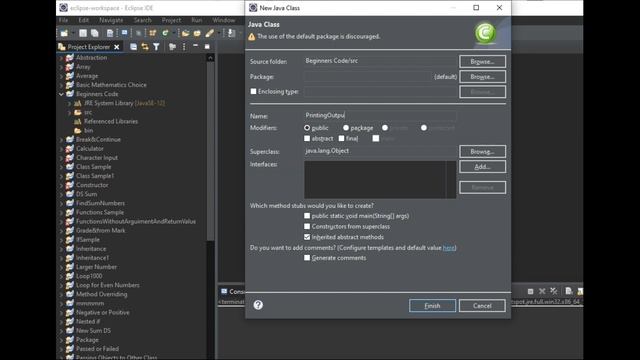Enable the Generate comments checkbox
This screenshot has height=360, width=640.
307,258
